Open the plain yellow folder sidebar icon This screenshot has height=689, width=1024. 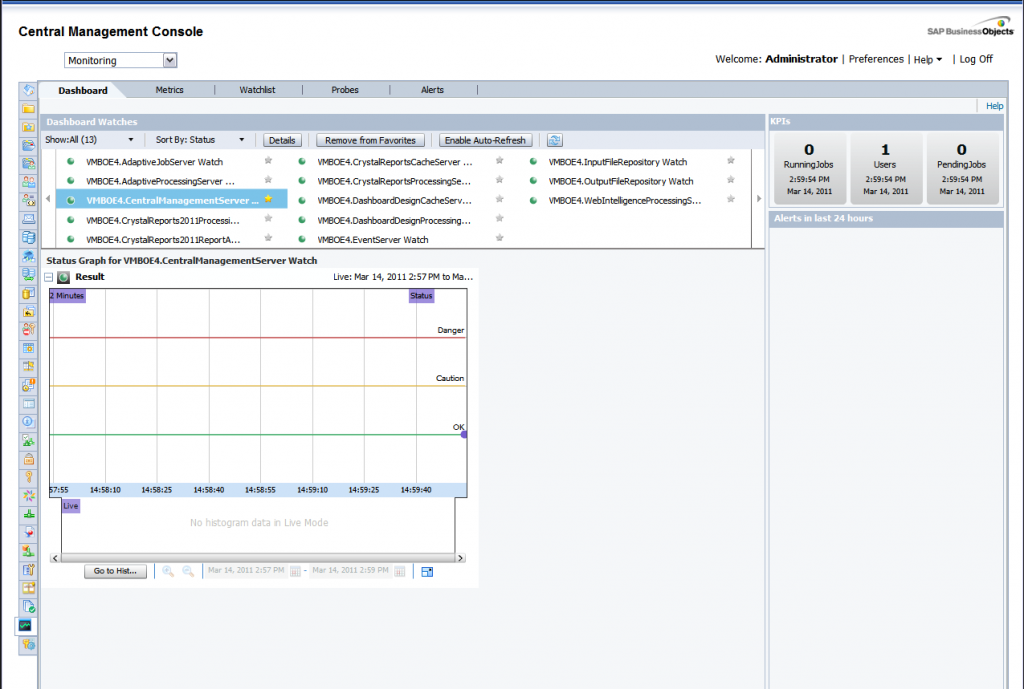coord(28,108)
